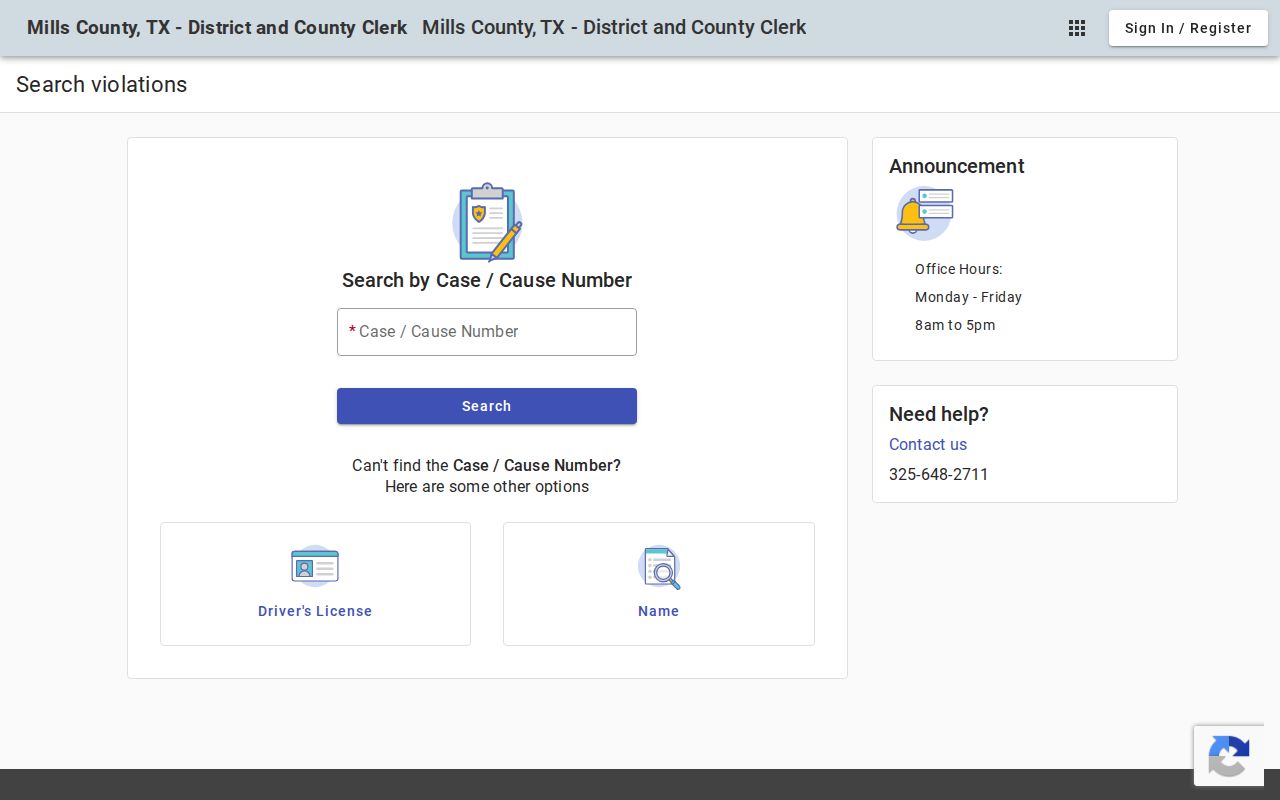
Task: Click the magnifying glass document icon
Action: (x=659, y=567)
